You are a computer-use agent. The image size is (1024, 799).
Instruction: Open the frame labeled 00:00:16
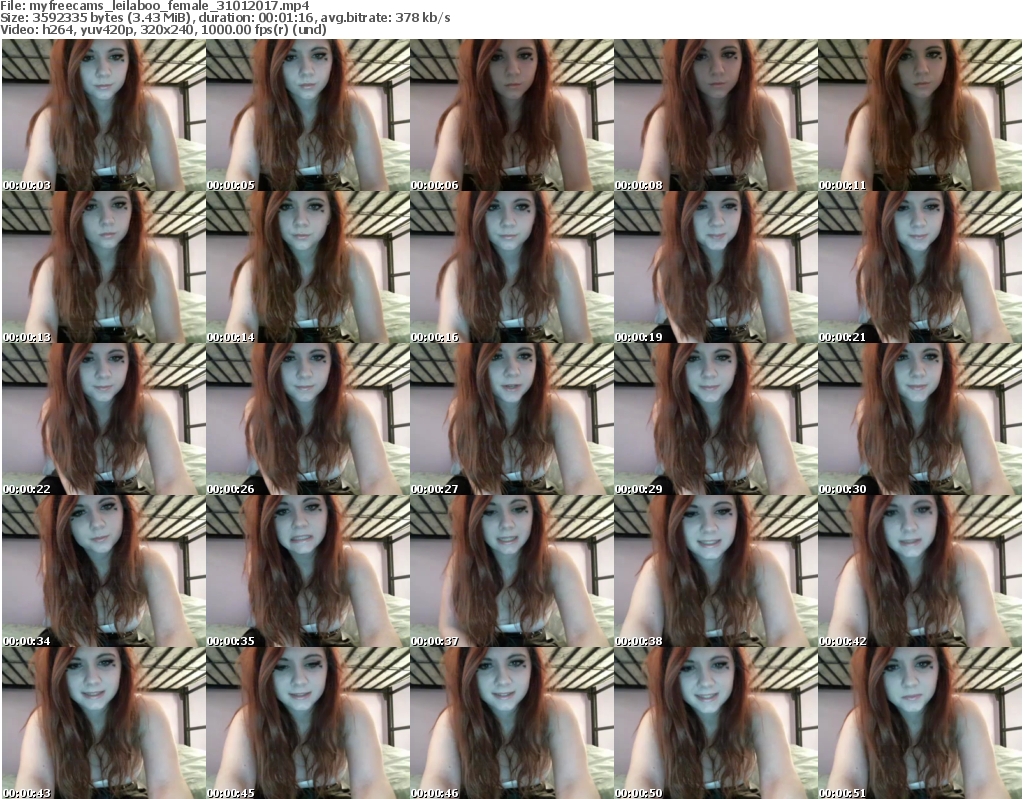click(x=511, y=267)
